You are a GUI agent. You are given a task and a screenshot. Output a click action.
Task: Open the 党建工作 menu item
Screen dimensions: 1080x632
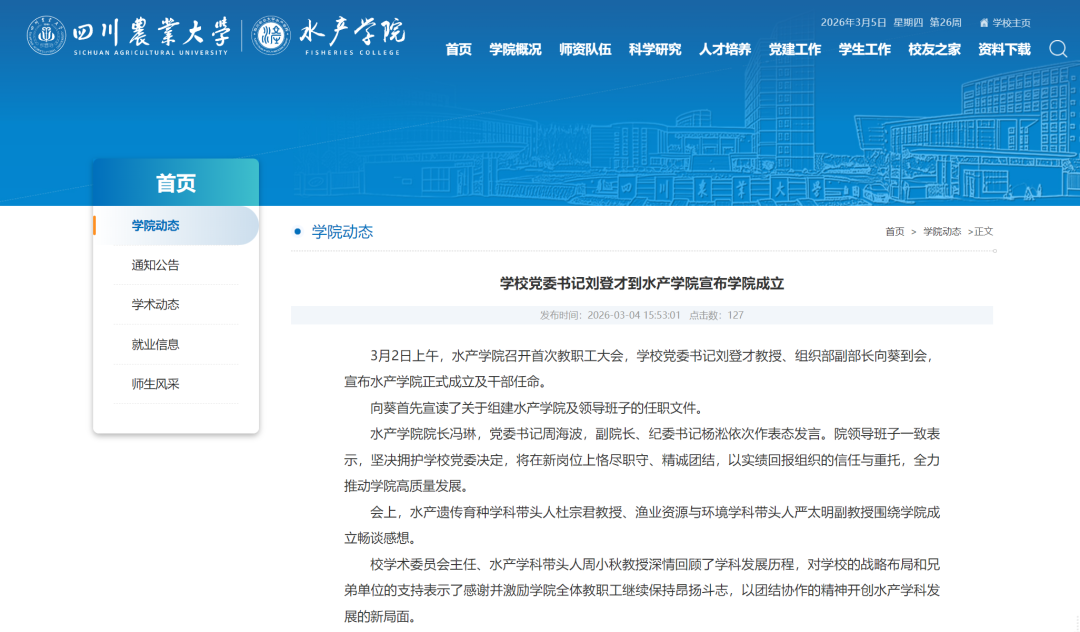(x=793, y=48)
